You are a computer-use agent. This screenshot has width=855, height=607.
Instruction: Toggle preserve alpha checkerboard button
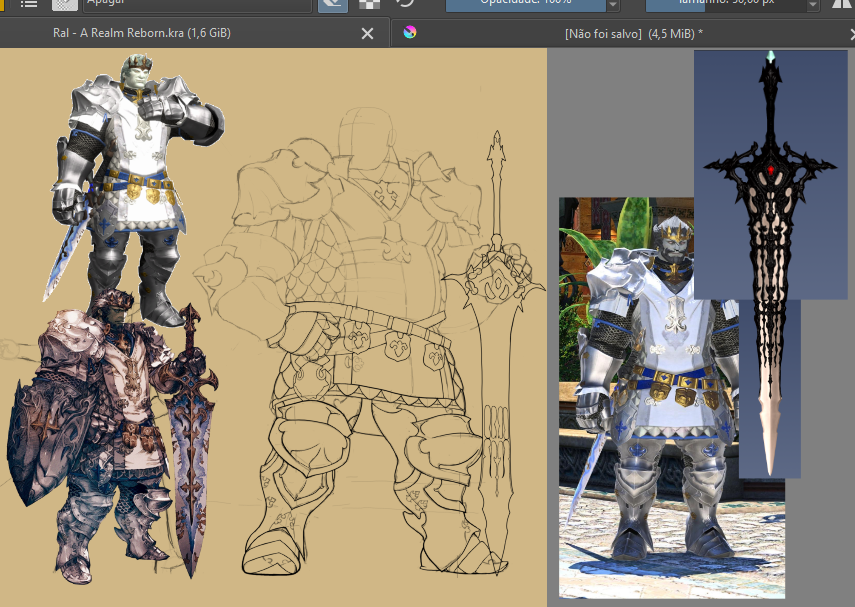coord(368,4)
